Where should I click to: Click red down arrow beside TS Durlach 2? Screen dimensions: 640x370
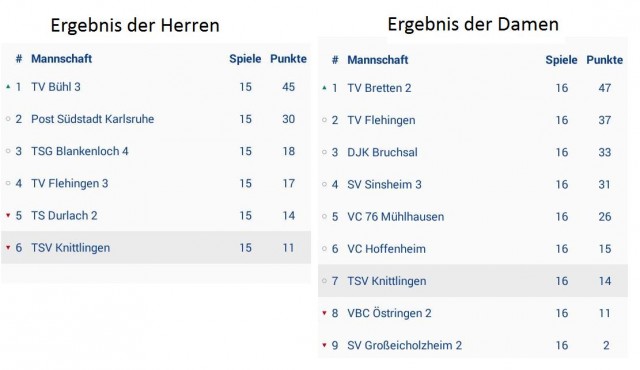coord(8,215)
